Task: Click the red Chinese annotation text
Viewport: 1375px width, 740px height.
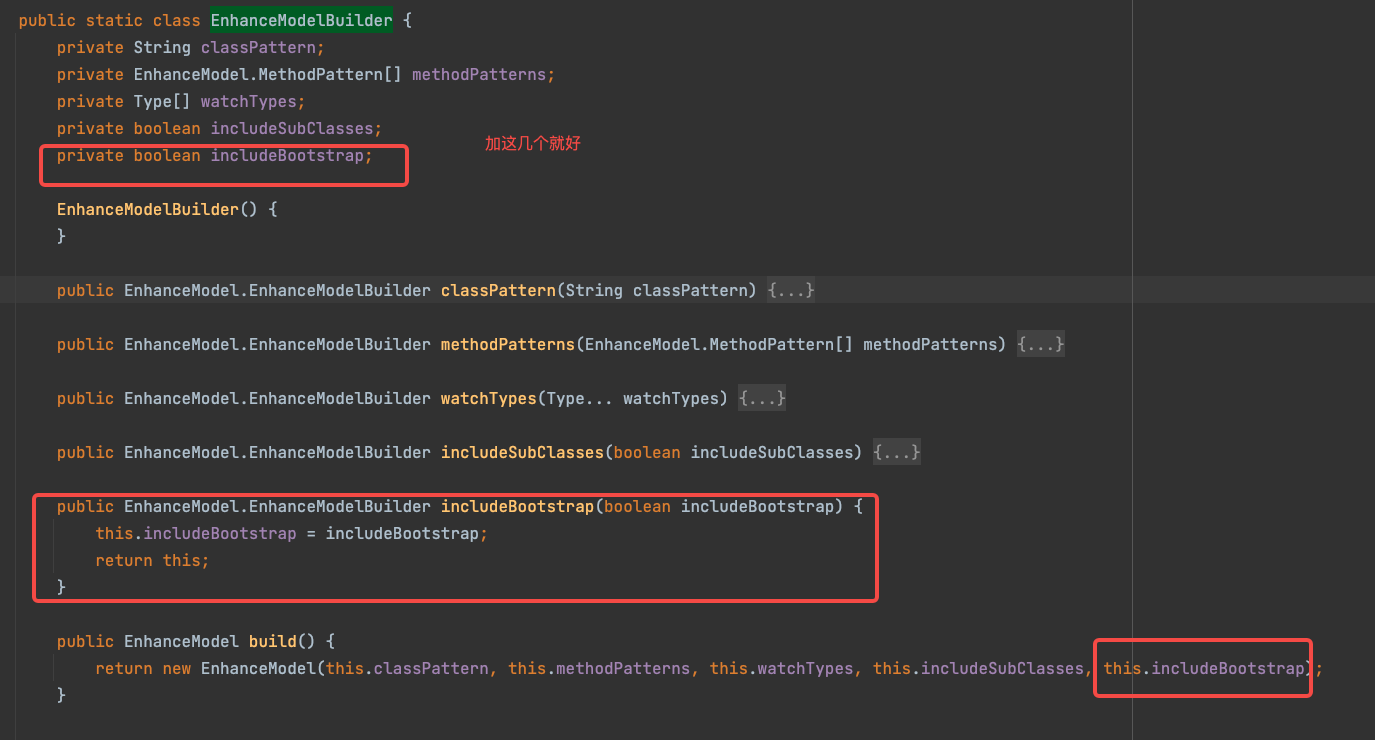Action: coord(532,144)
